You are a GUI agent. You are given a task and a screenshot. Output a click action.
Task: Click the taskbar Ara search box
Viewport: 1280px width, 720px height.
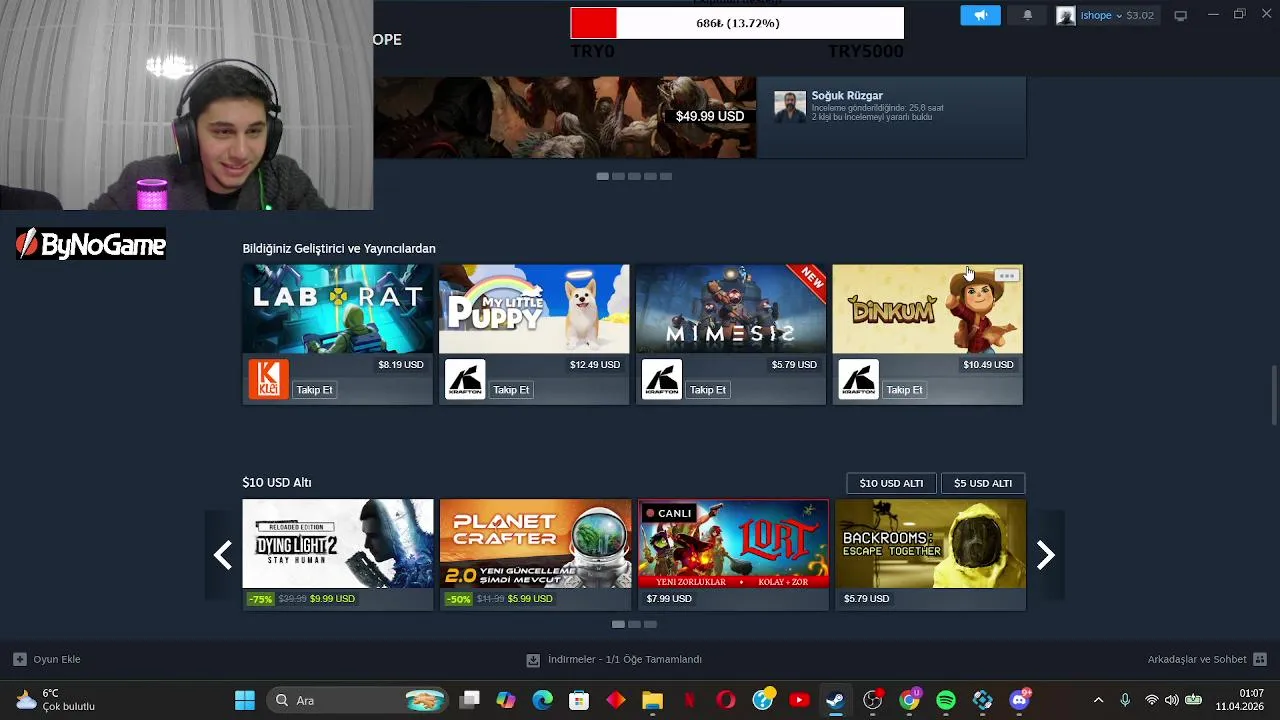pos(358,700)
